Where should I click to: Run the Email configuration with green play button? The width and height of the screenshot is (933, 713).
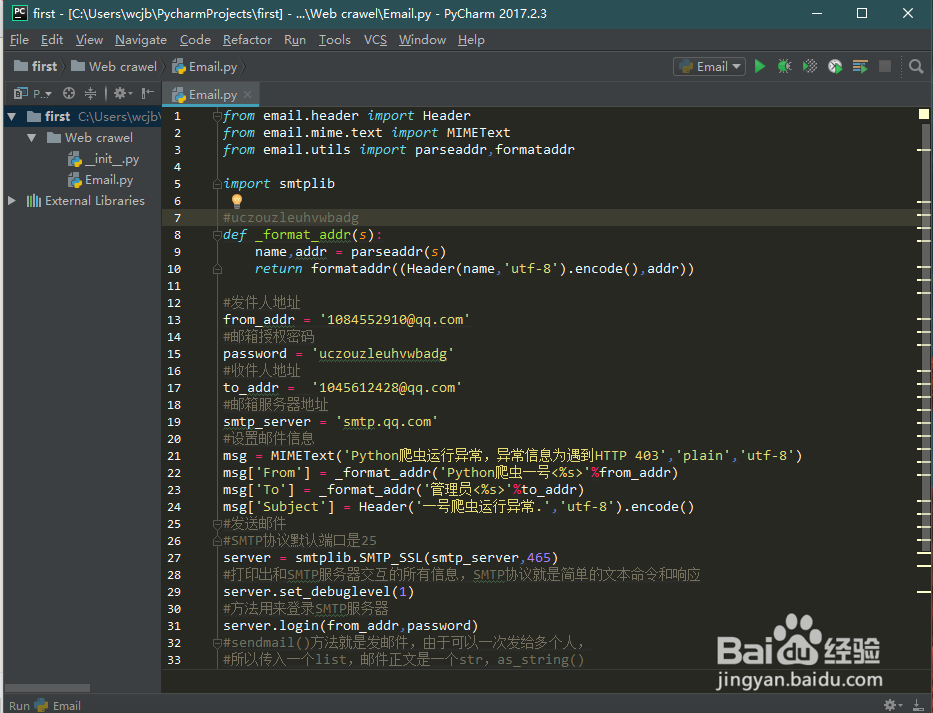coord(760,66)
